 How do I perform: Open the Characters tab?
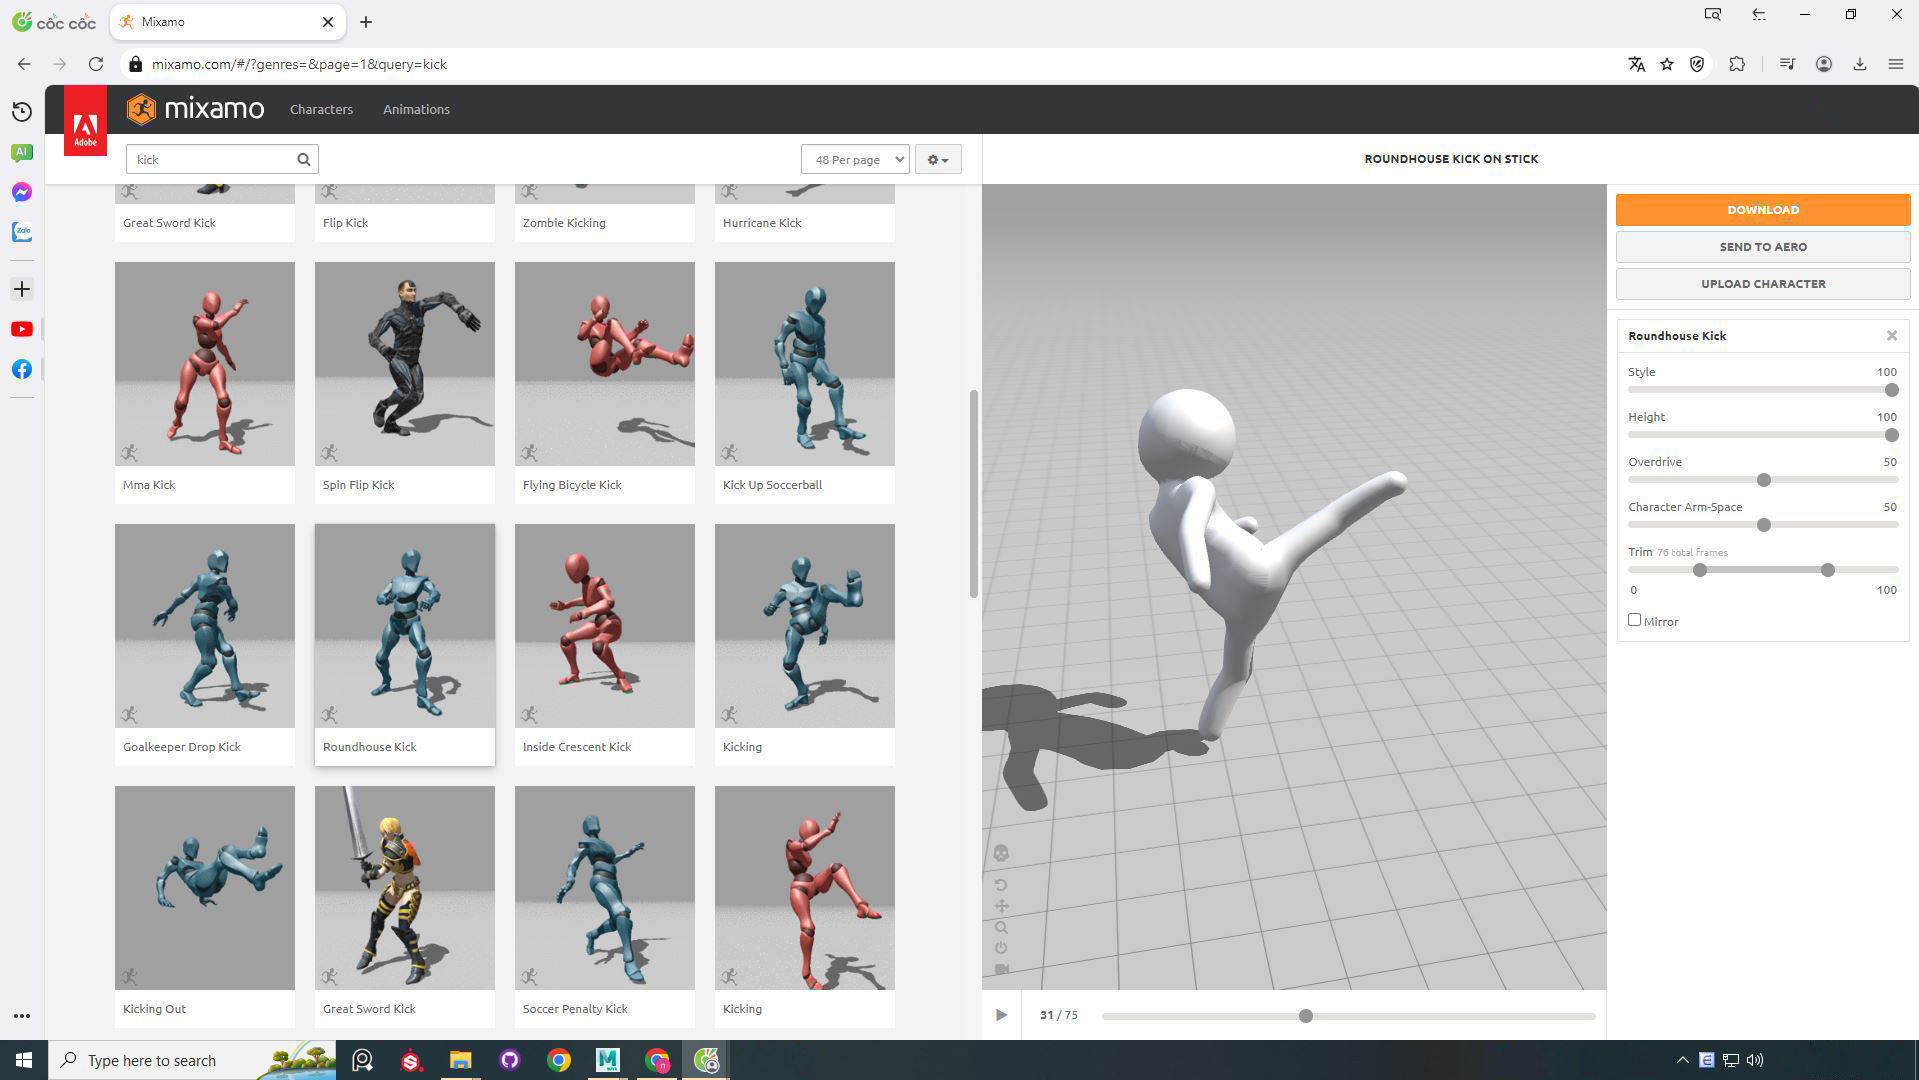321,109
